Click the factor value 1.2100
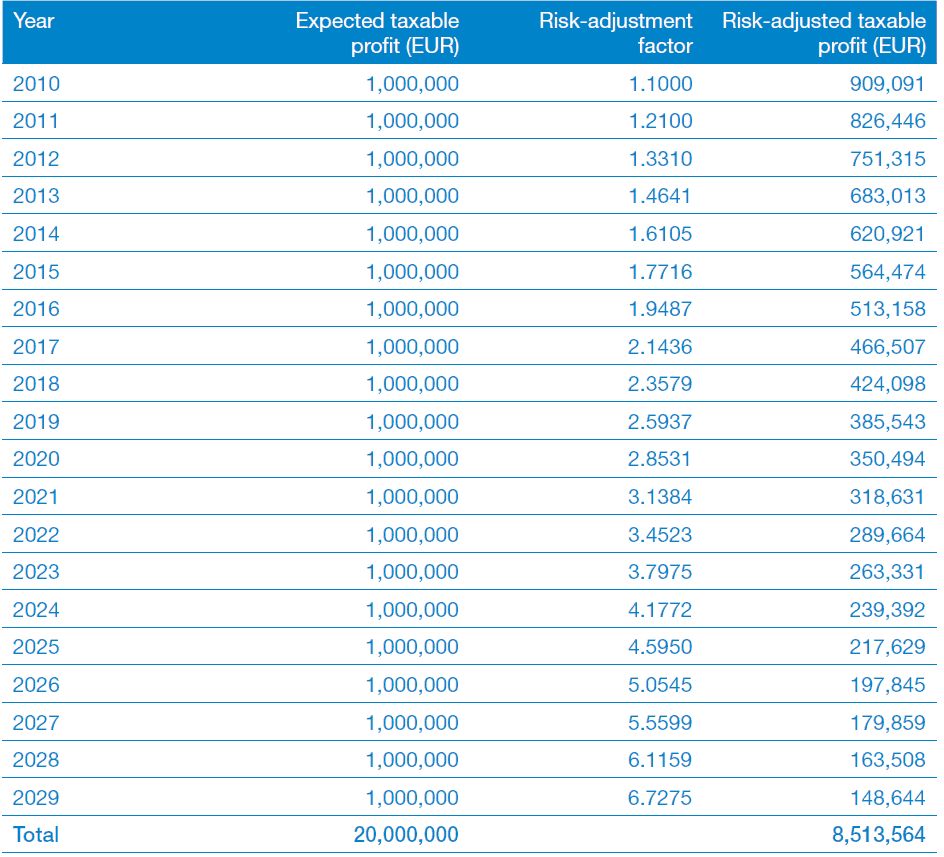This screenshot has width=944, height=857. coord(660,121)
